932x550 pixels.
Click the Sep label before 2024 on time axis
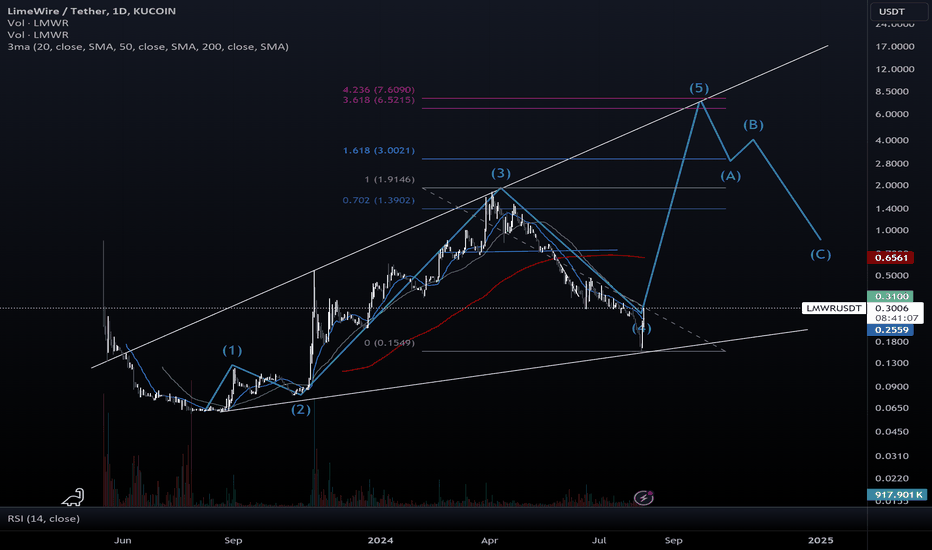tap(233, 540)
